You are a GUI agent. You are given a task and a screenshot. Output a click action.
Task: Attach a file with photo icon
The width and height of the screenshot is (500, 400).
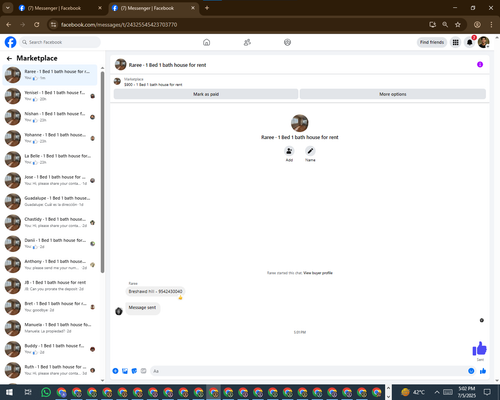(125, 371)
